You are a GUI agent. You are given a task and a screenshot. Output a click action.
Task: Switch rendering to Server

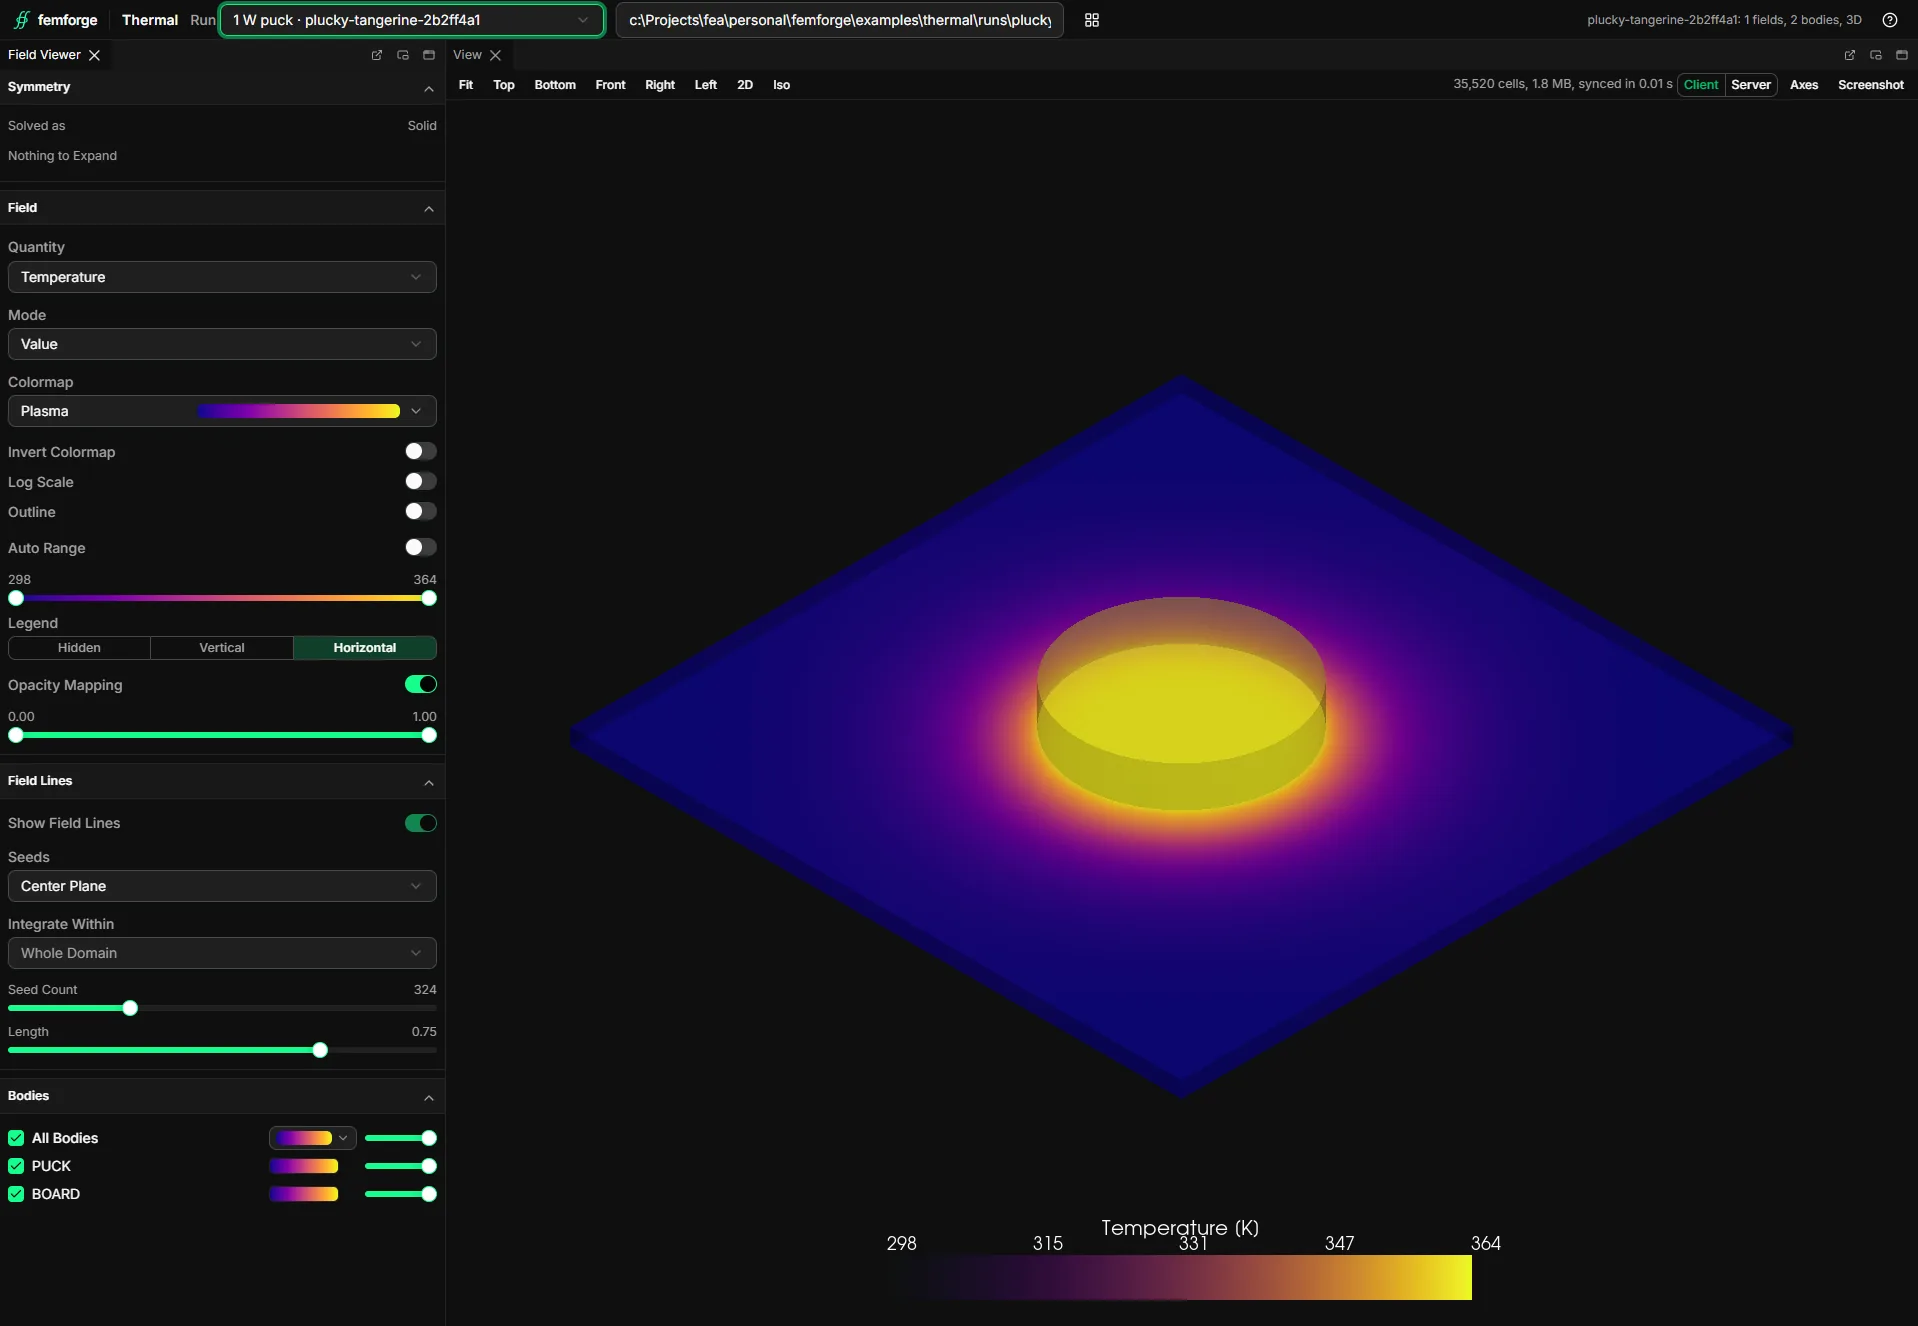click(1751, 85)
